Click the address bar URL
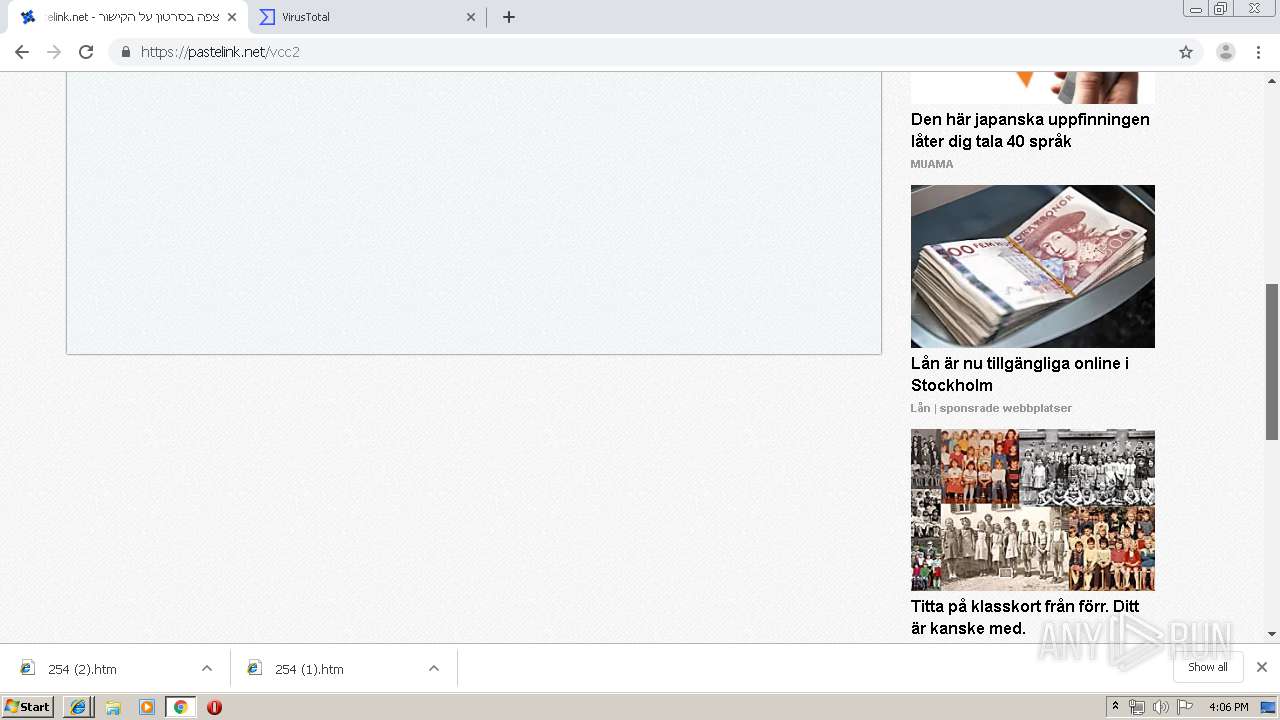The width and height of the screenshot is (1280, 720). pos(220,52)
